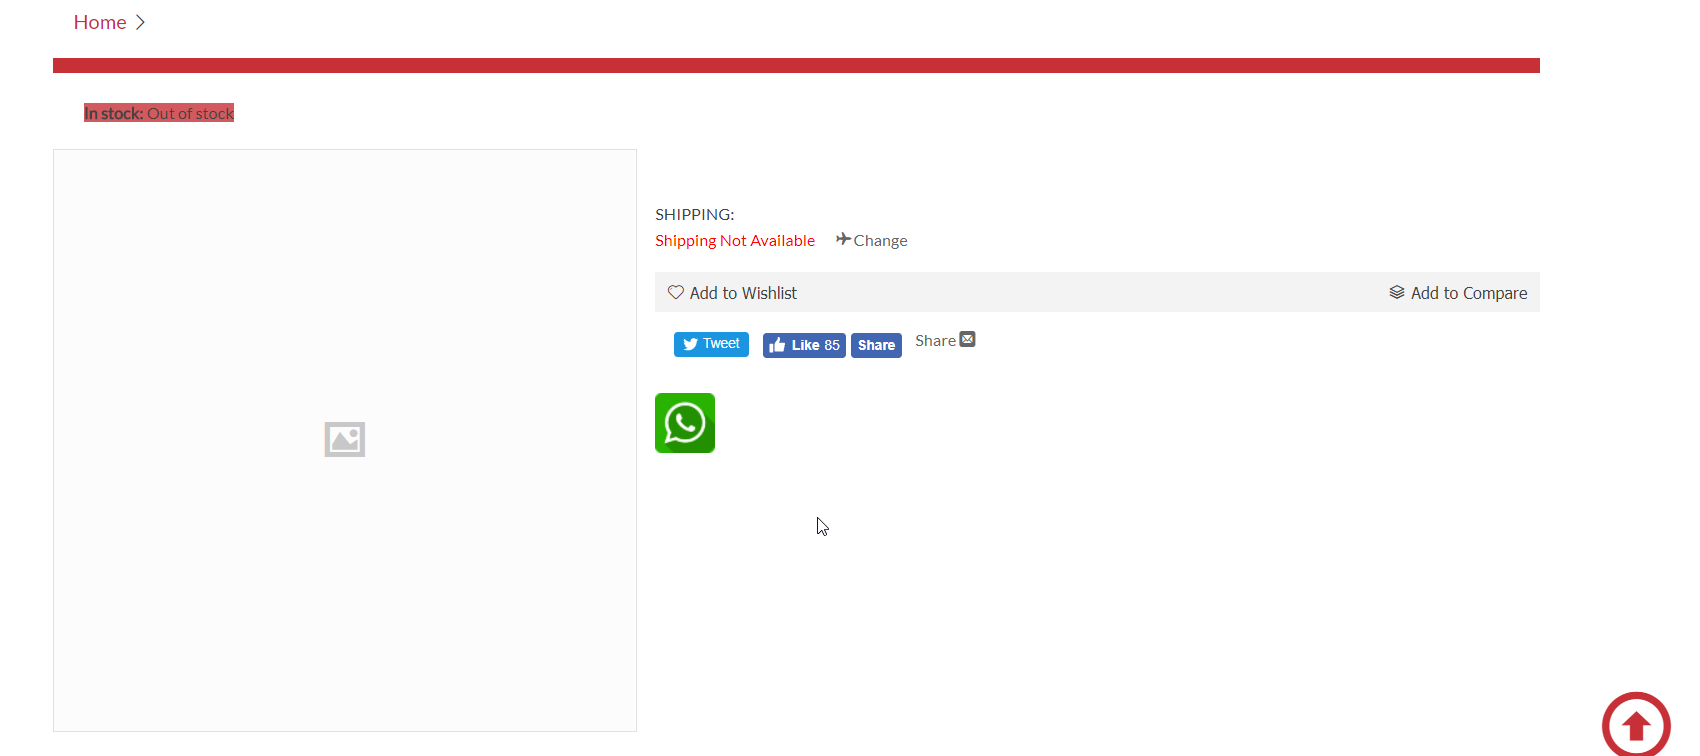Click the scroll-to-top arrow button
Screen dimensions: 1700x756
click(1636, 725)
